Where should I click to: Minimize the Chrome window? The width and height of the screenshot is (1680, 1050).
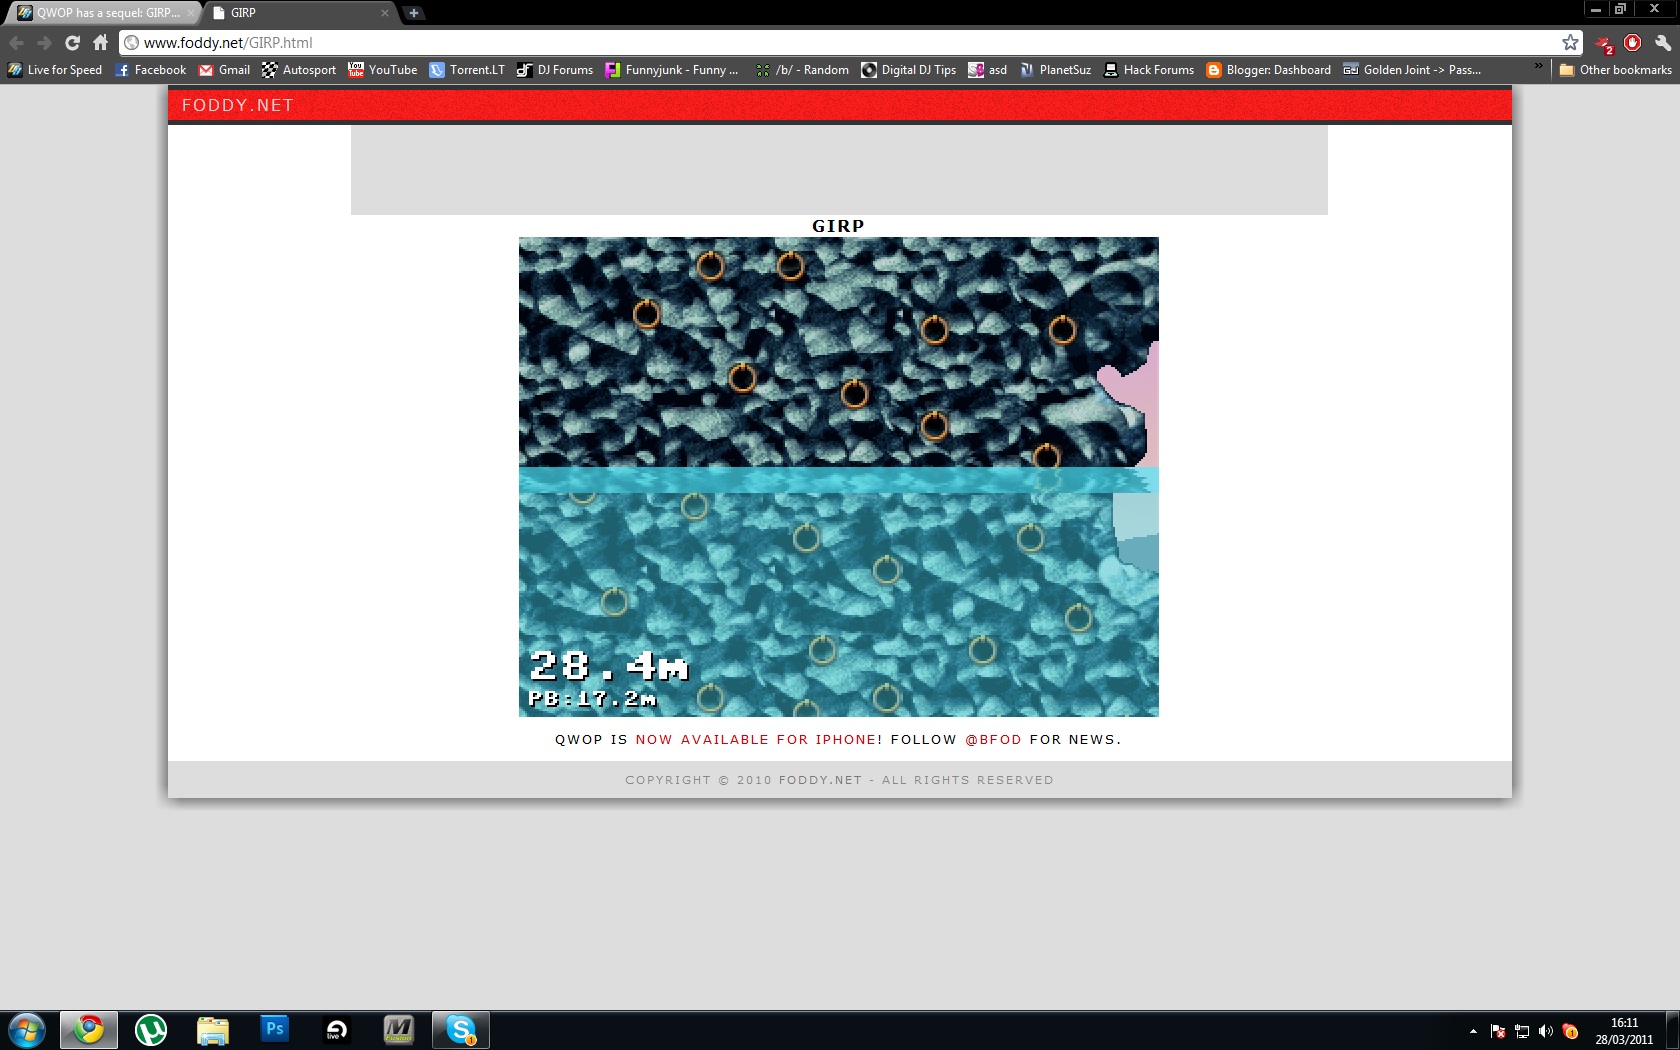tap(1596, 9)
